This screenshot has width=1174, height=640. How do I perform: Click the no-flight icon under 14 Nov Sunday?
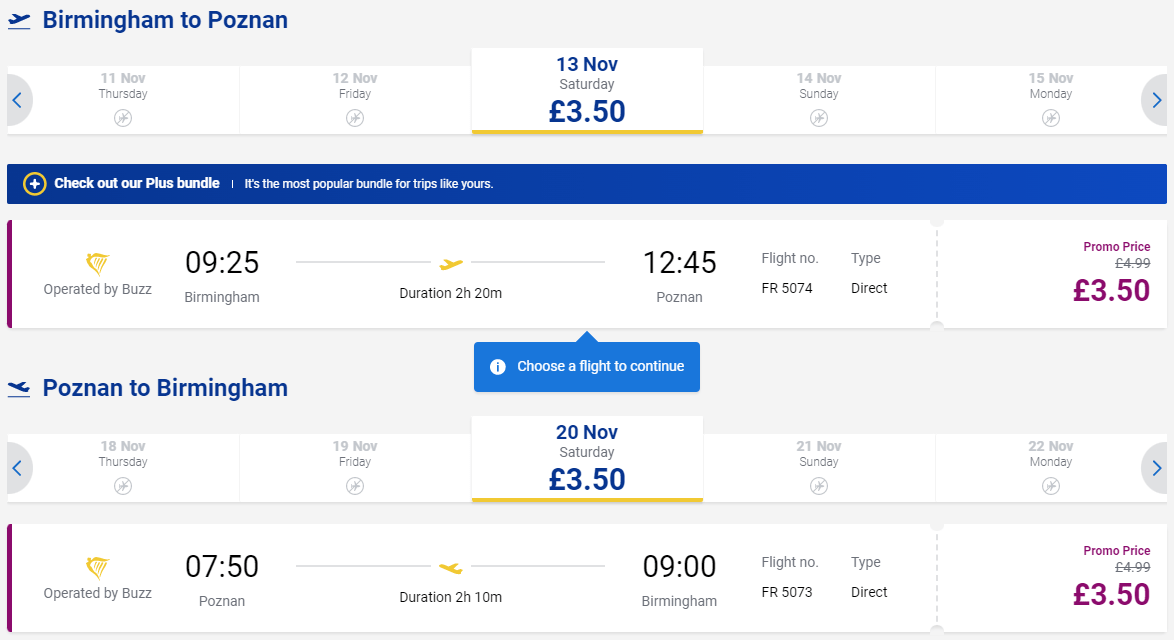818,118
